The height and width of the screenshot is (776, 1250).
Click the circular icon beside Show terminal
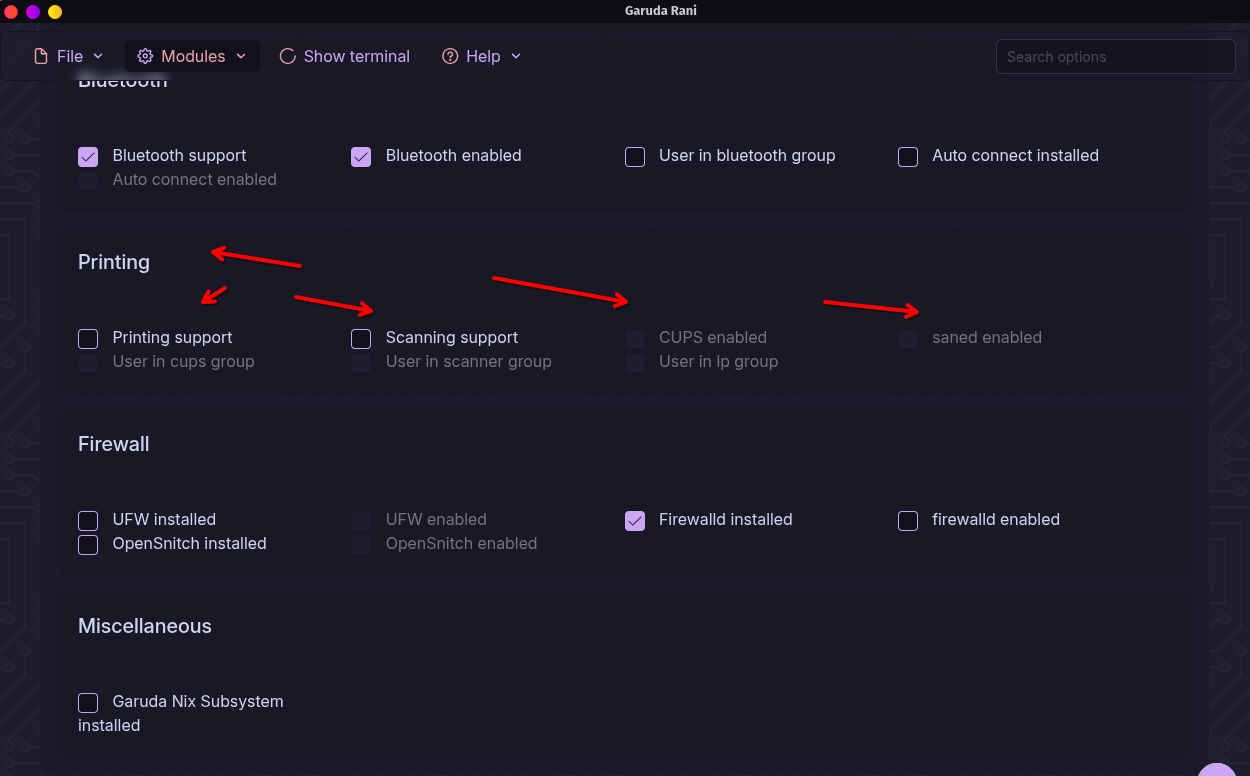pos(287,56)
